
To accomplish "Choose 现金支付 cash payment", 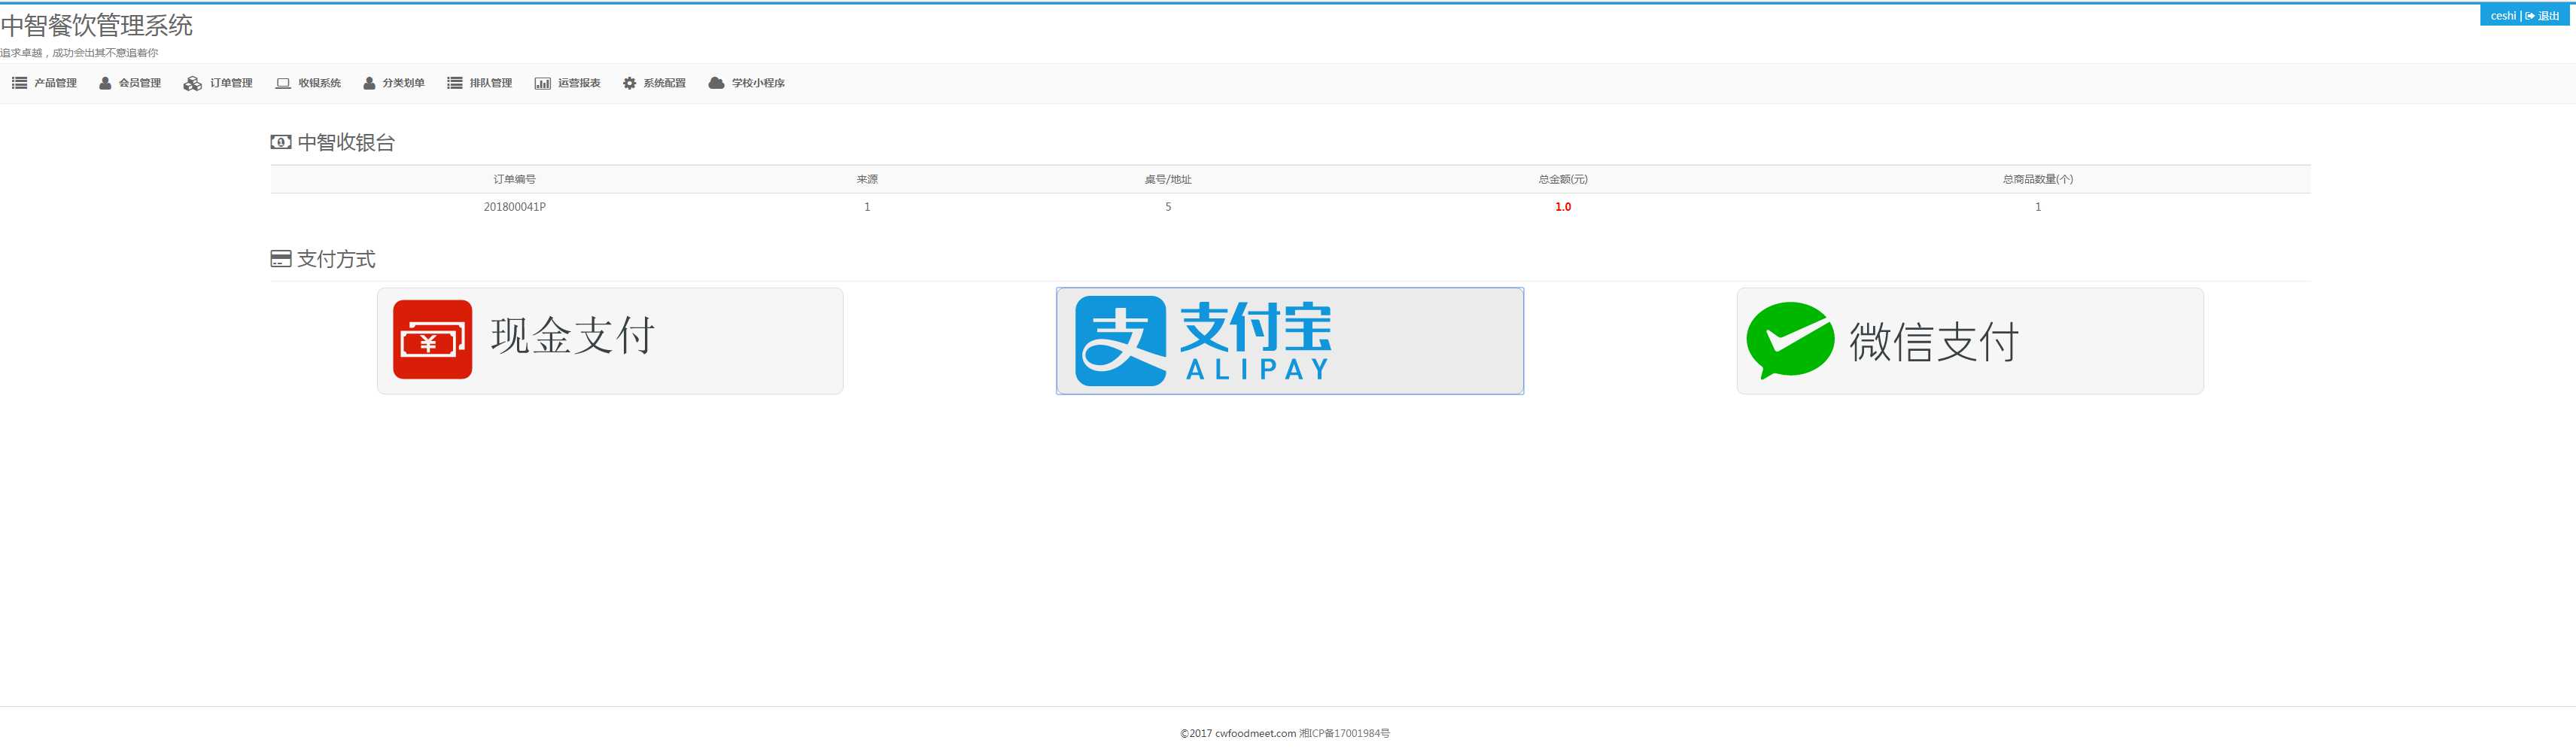I will [610, 341].
